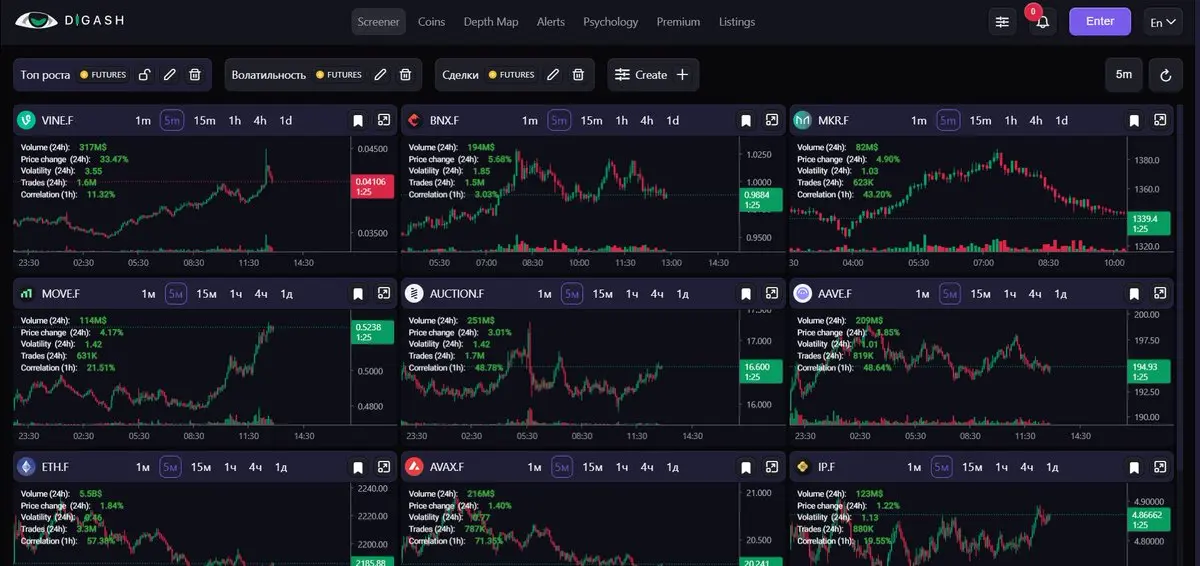This screenshot has width=1200, height=566.
Task: Expand the VINE.F chart fullscreen
Action: pyautogui.click(x=384, y=121)
